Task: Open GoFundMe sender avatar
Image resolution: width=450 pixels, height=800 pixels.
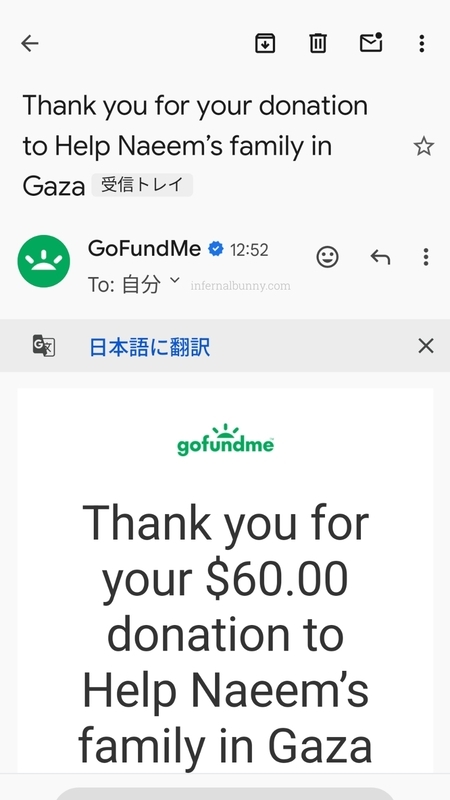Action: click(43, 261)
